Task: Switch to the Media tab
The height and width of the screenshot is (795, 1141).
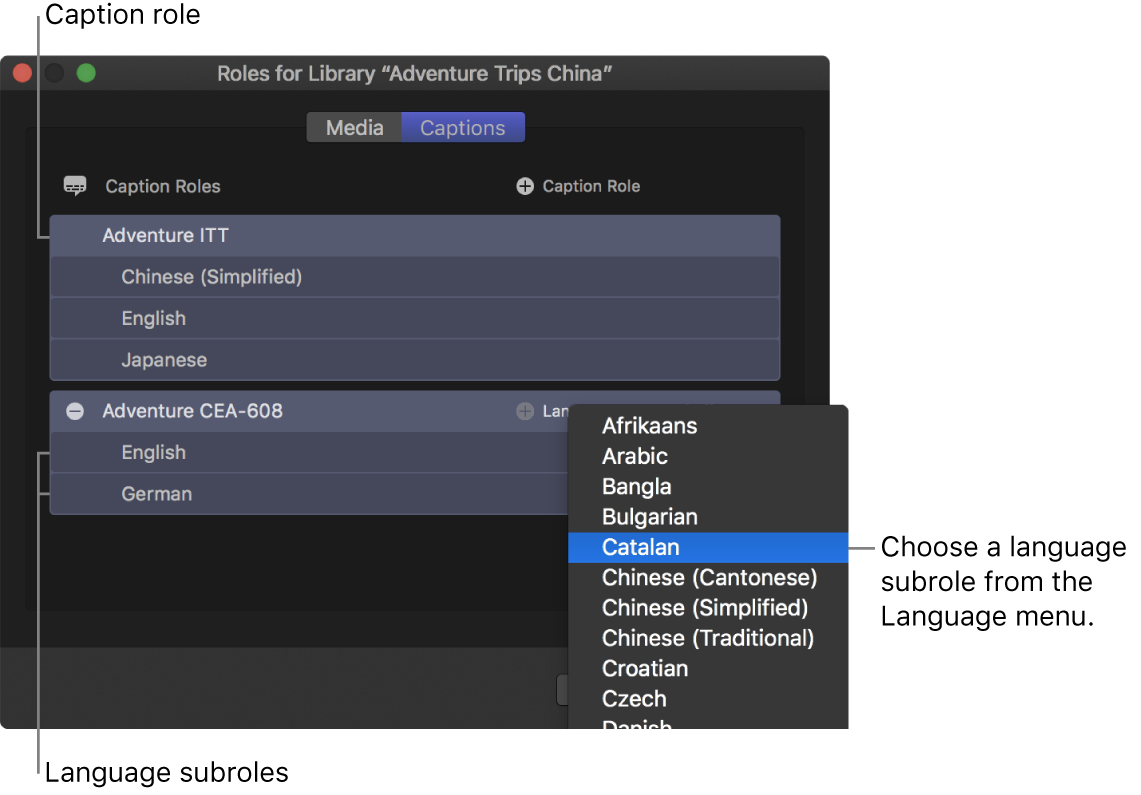Action: [x=354, y=128]
